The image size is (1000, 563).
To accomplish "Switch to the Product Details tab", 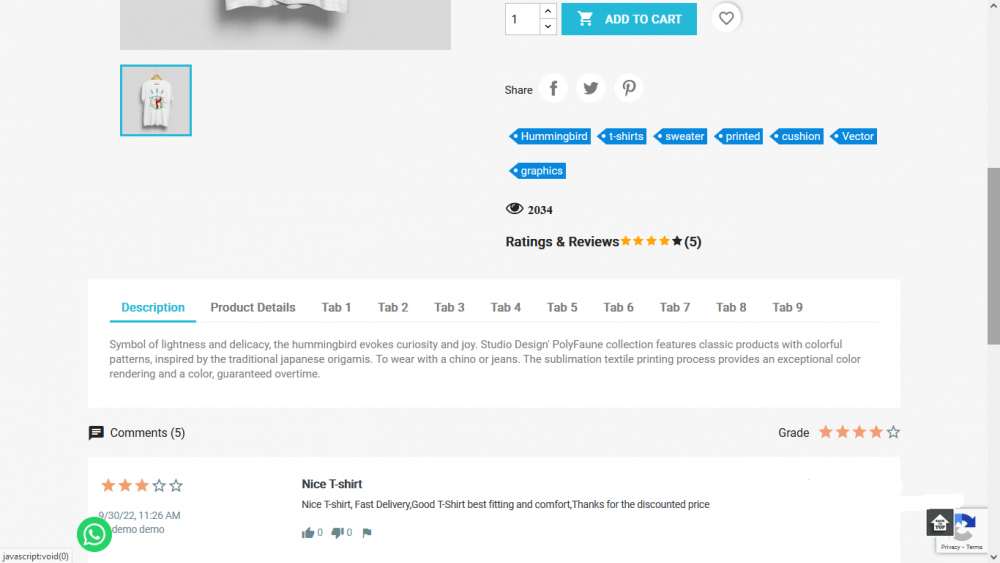I will click(253, 307).
